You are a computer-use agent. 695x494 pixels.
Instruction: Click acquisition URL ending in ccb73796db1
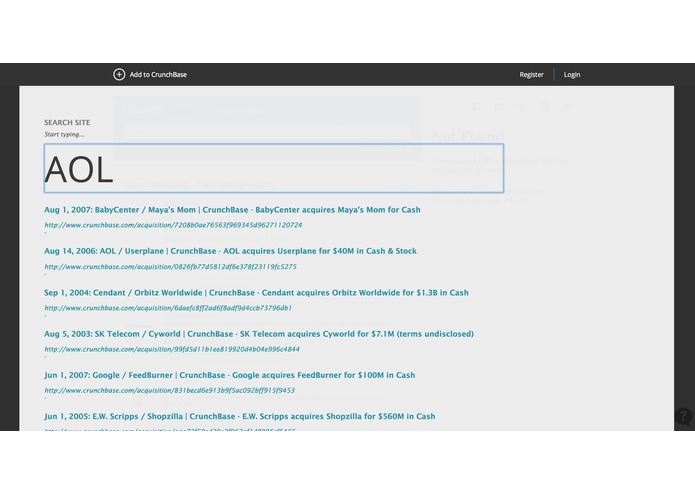pyautogui.click(x=168, y=308)
